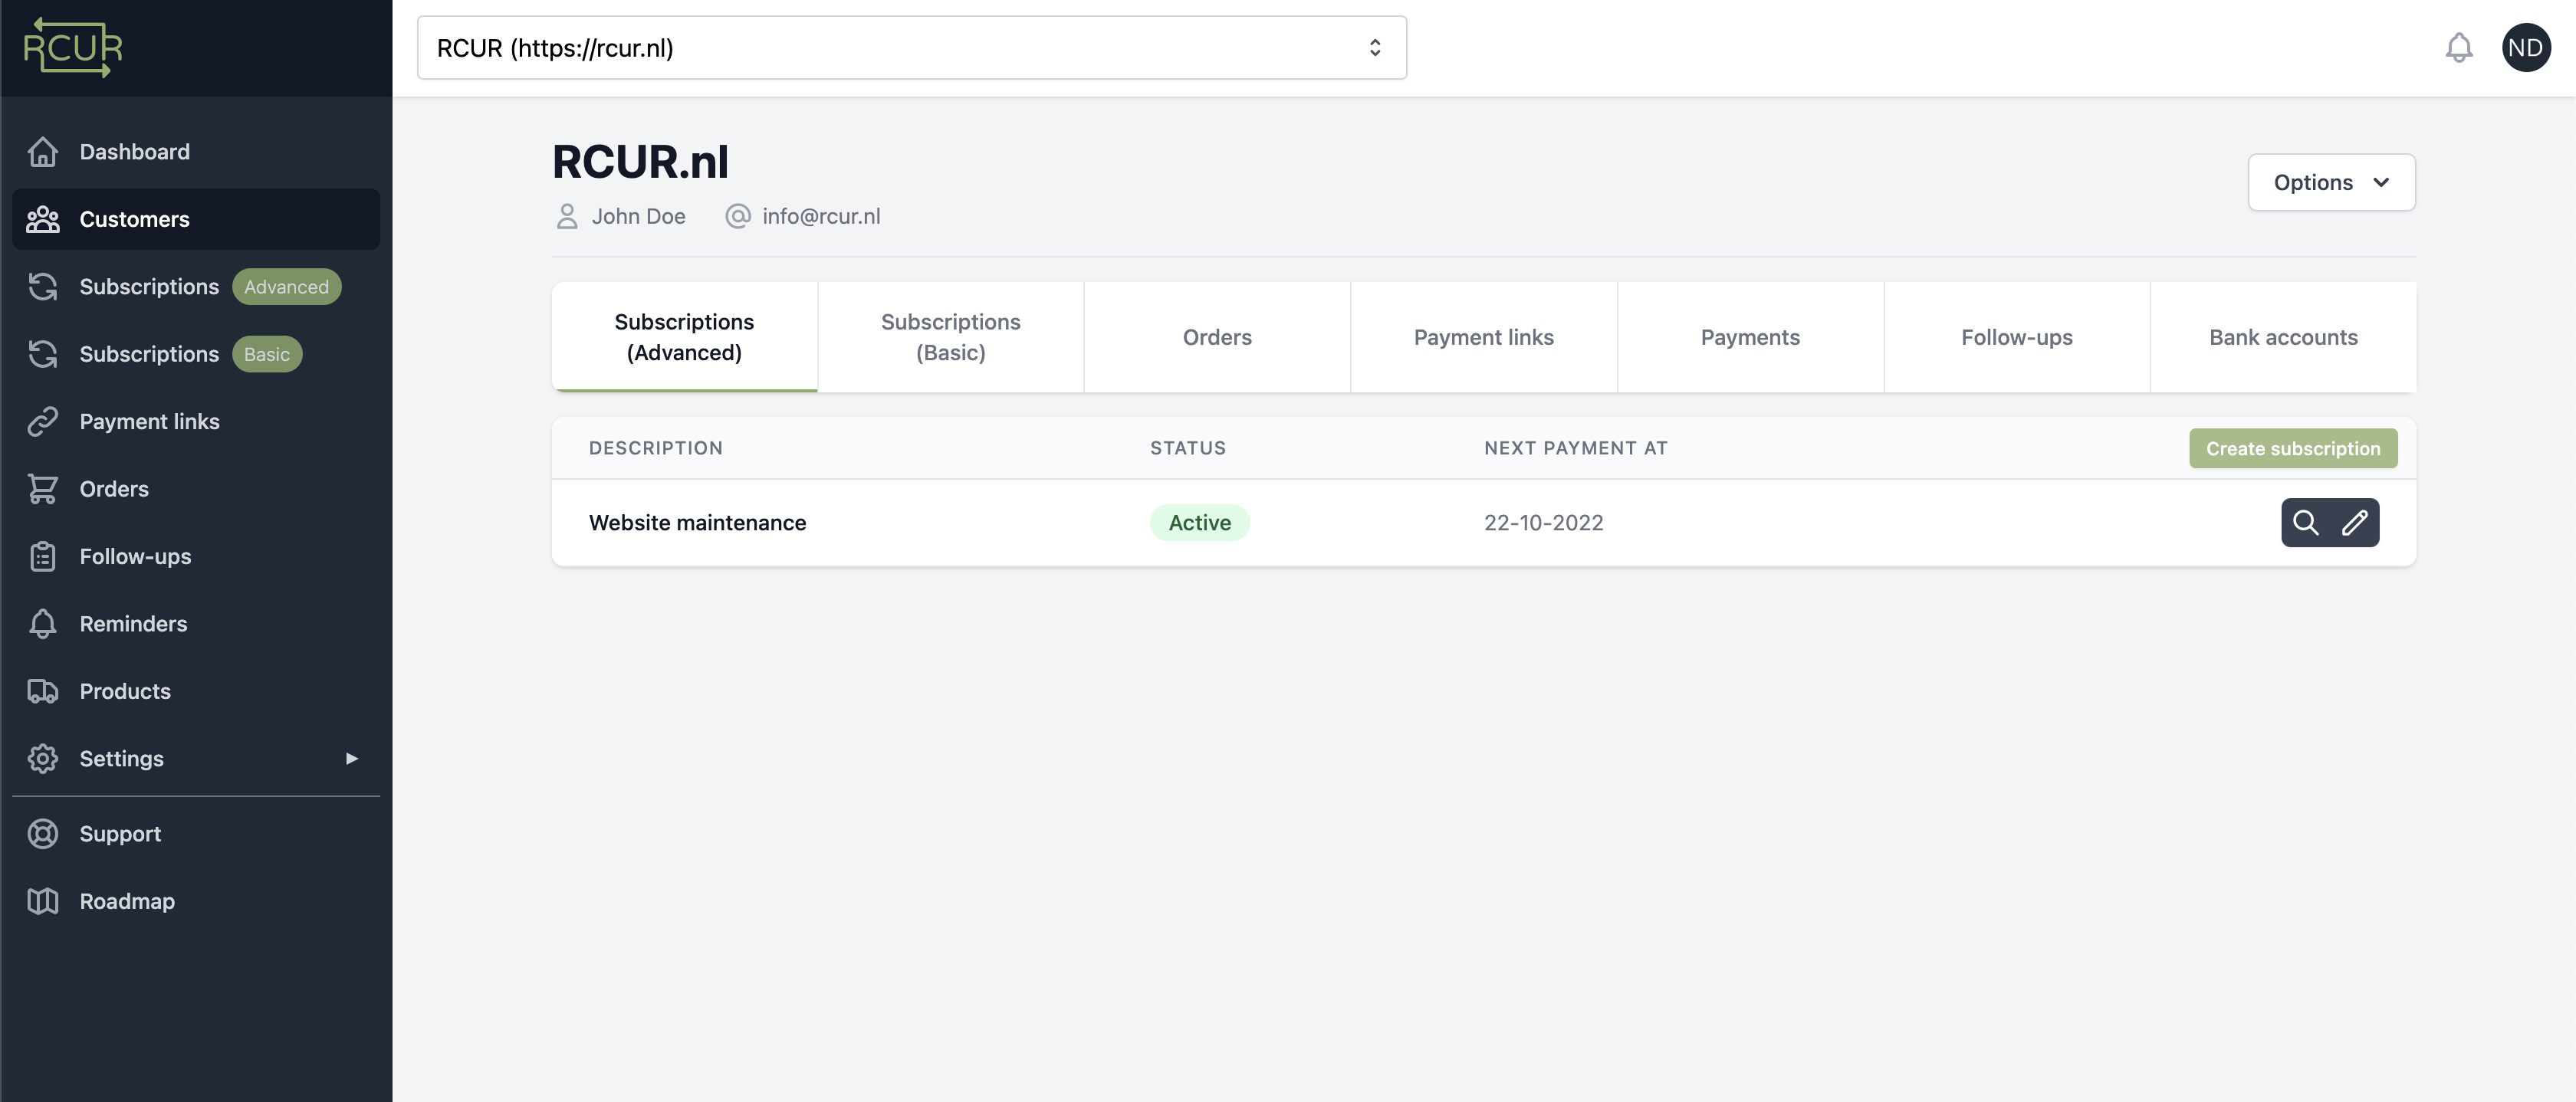
Task: Open Payment links in the sidebar
Action: coord(196,422)
